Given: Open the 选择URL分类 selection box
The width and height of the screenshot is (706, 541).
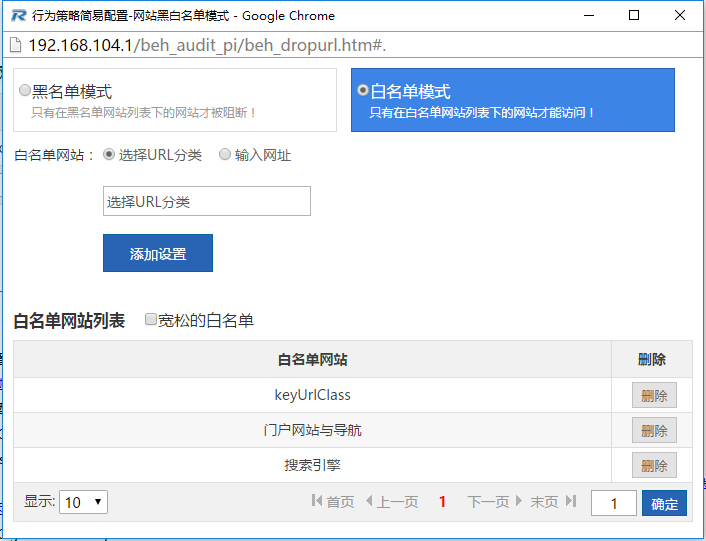Looking at the screenshot, I should (x=206, y=201).
